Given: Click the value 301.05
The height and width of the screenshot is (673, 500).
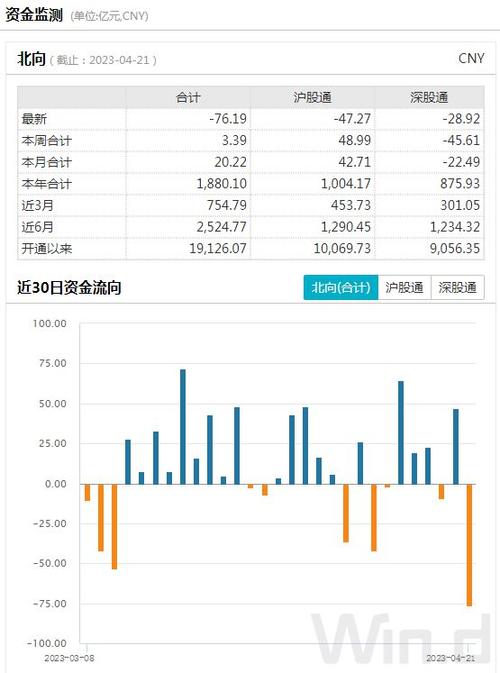Looking at the screenshot, I should (460, 205).
